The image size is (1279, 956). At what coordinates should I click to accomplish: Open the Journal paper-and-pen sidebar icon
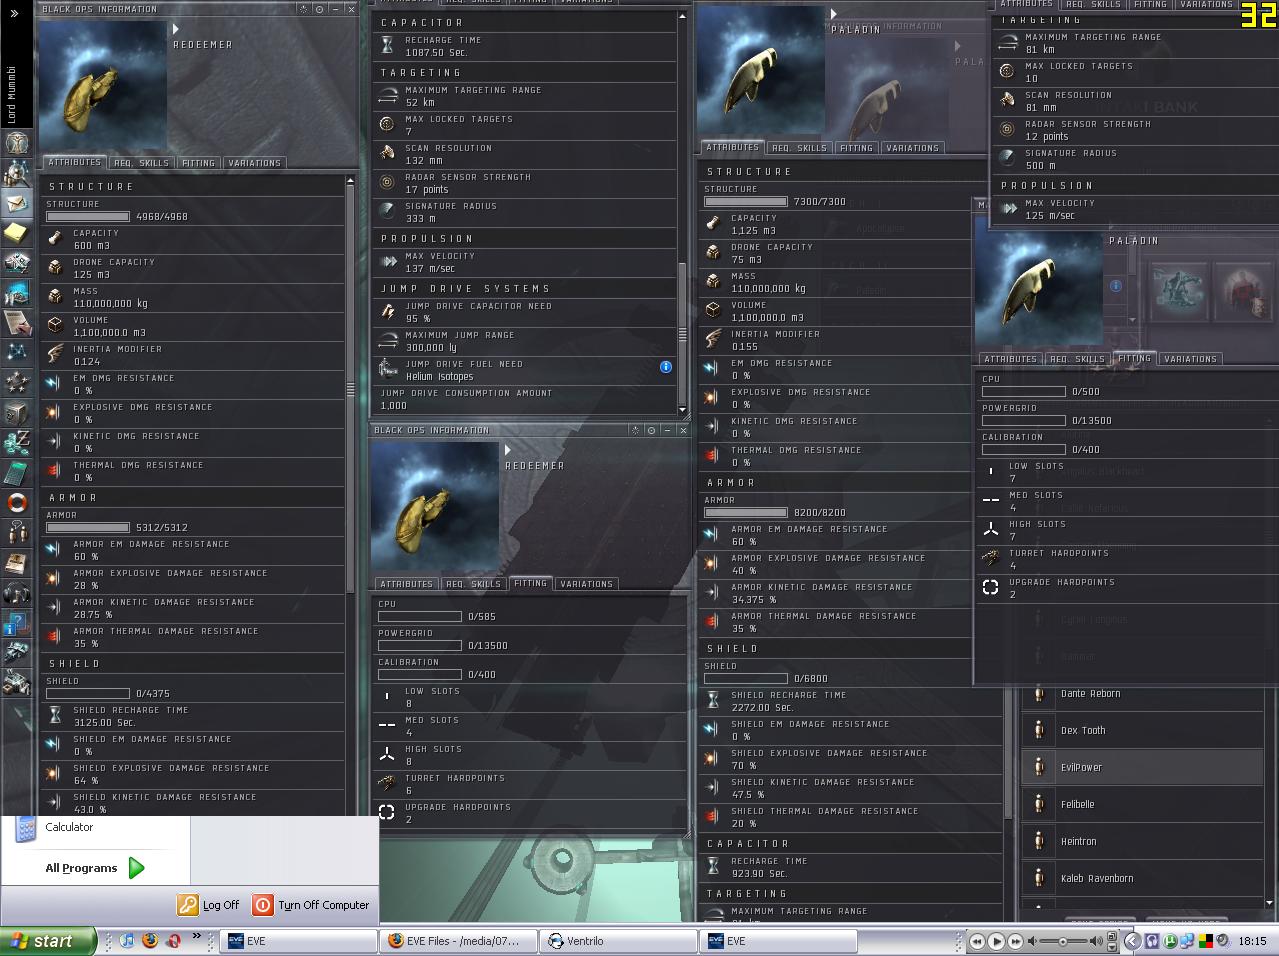(16, 322)
